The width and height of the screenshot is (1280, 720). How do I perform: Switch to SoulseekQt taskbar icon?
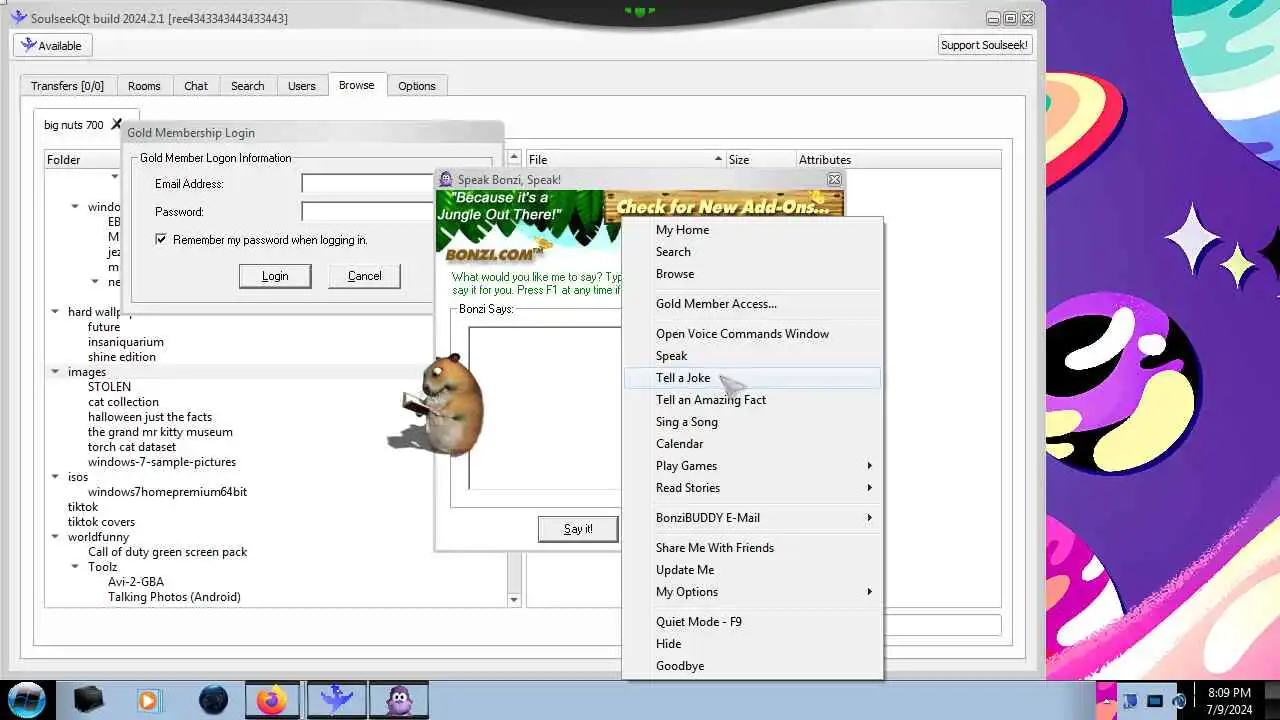click(x=336, y=700)
